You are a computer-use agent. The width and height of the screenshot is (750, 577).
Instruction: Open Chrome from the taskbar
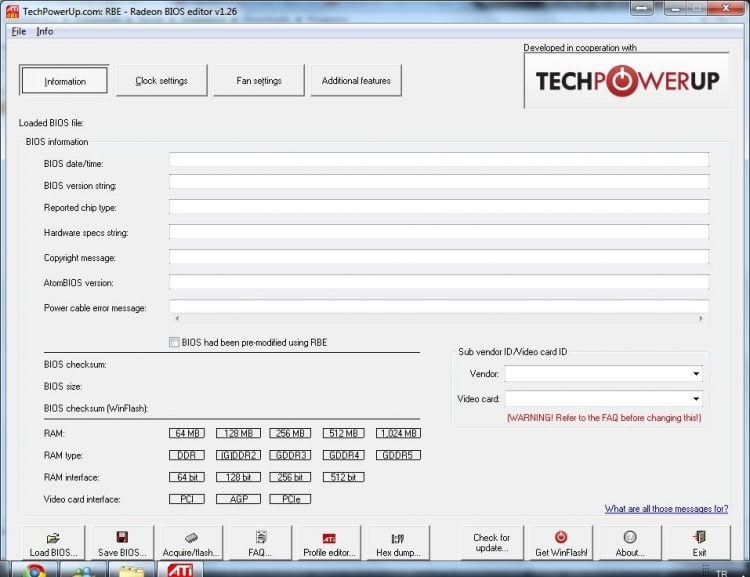tap(34, 570)
